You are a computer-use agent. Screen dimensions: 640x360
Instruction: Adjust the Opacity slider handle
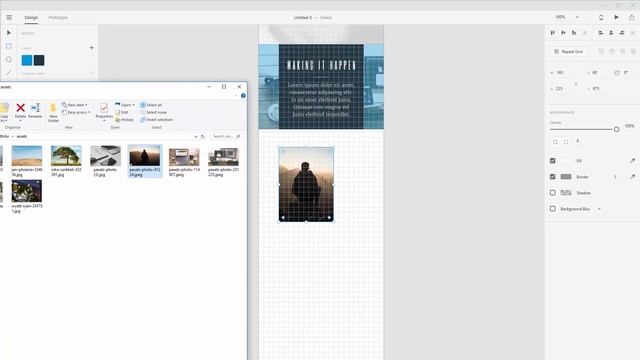pyautogui.click(x=616, y=129)
